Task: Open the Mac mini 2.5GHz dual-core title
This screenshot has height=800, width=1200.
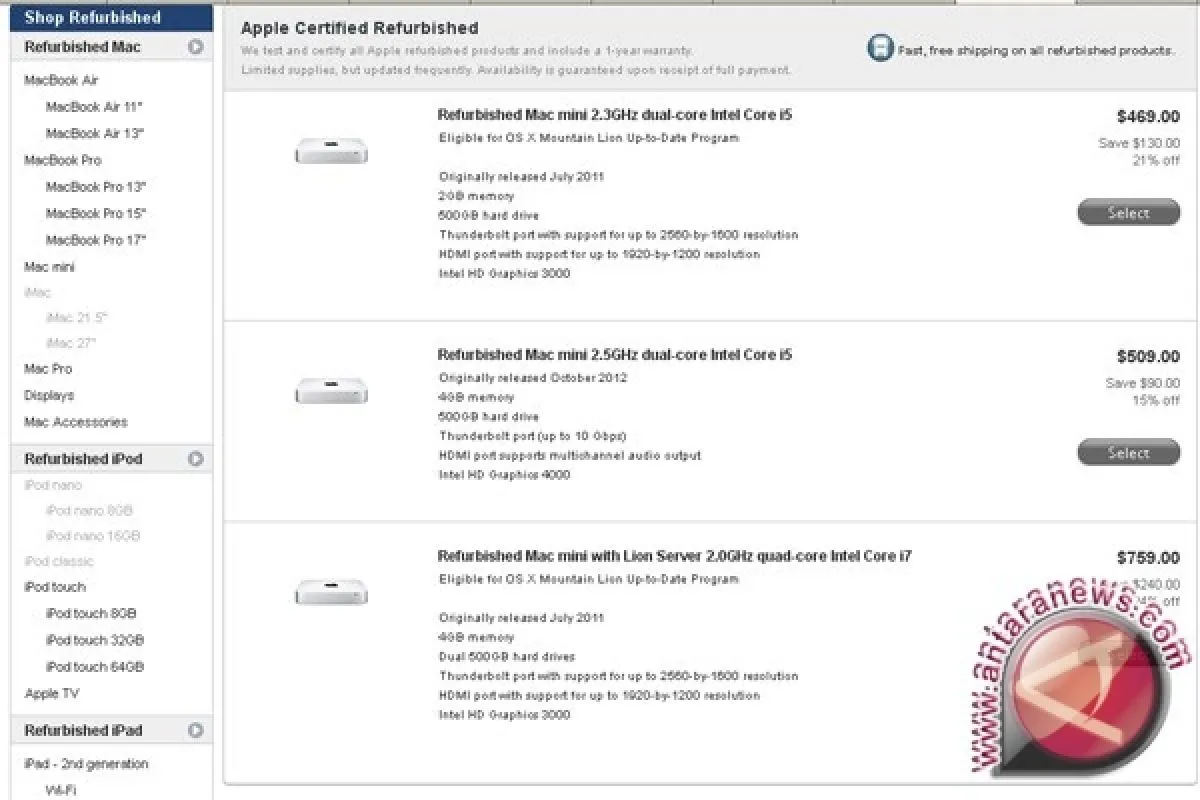Action: tap(615, 355)
